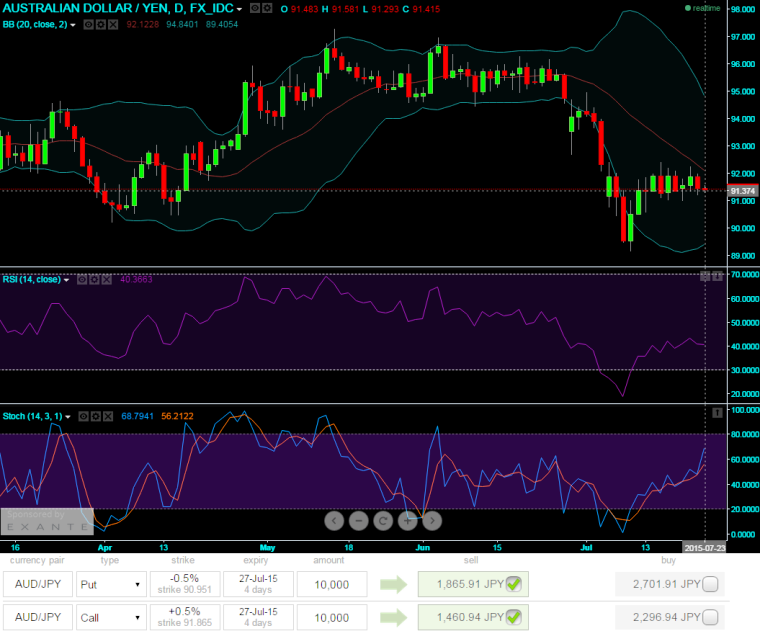
Task: Open the Stoch (14, 3, 1) indicator menu
Action: 68,416
